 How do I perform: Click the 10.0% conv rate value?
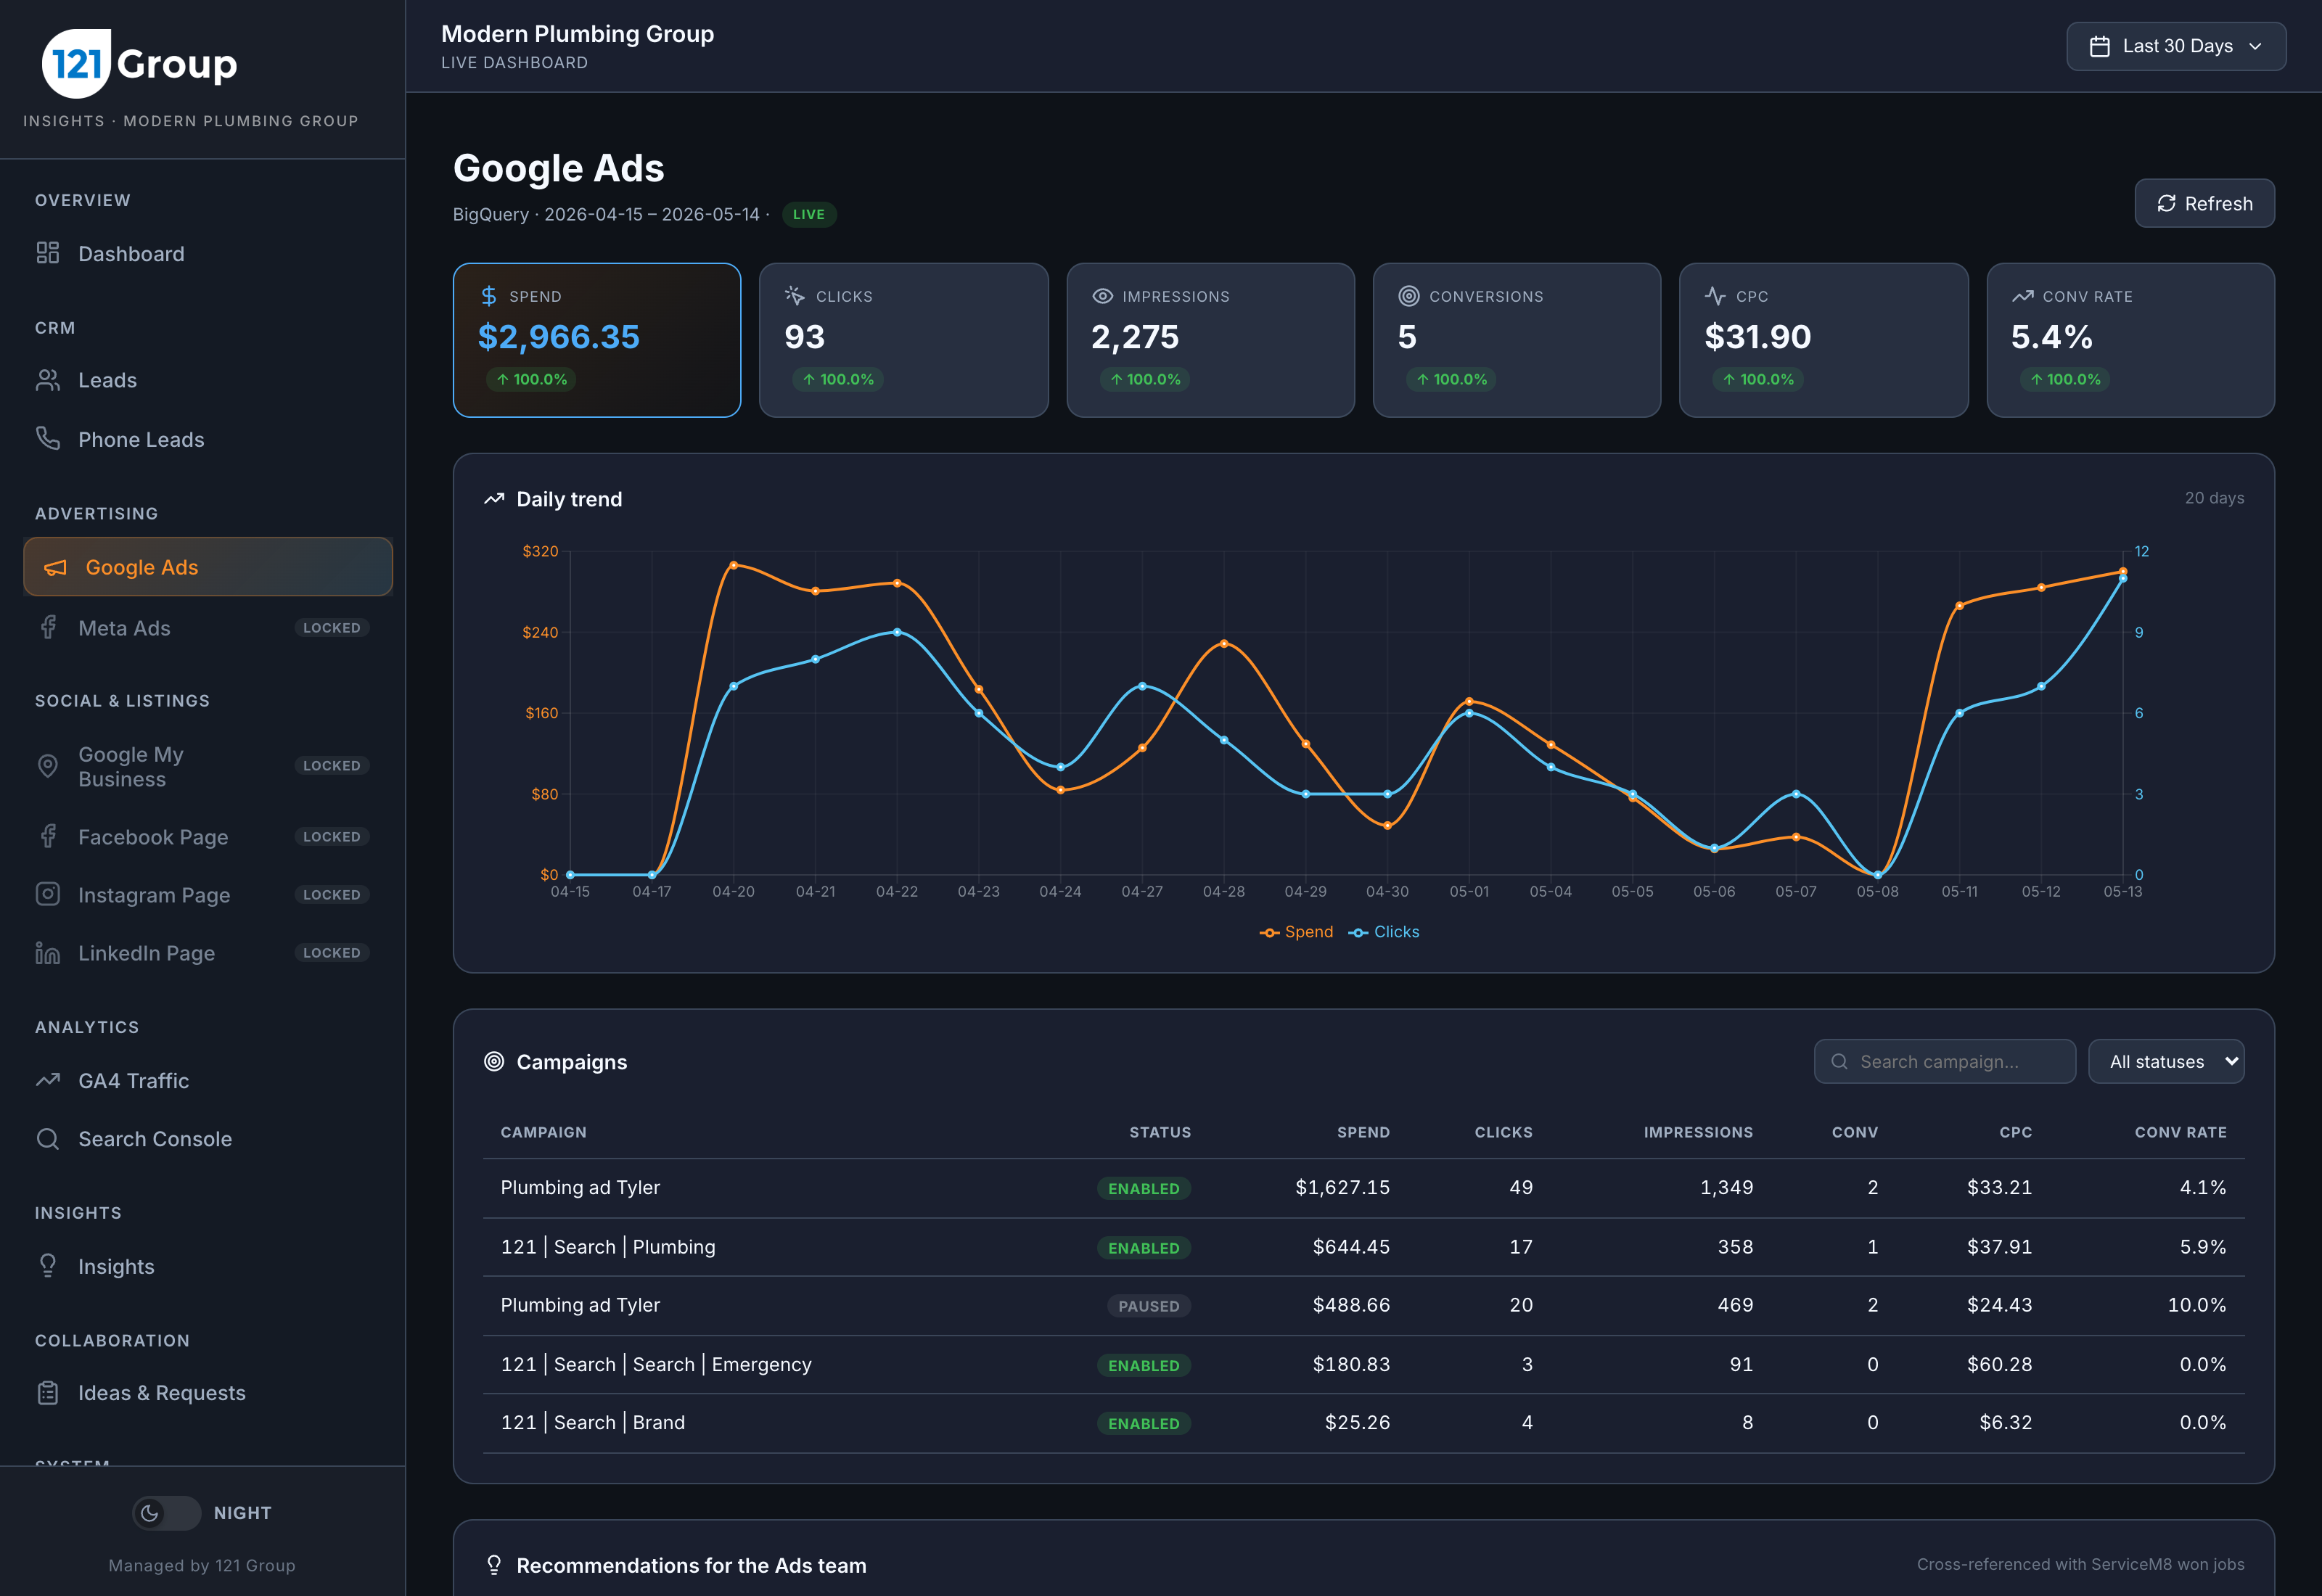2196,1305
